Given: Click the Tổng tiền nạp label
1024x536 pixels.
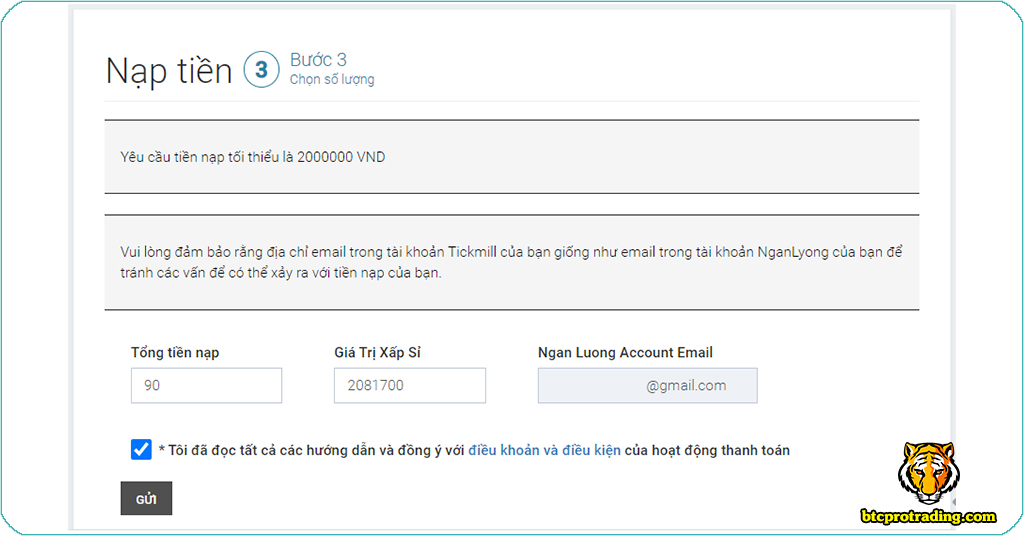Looking at the screenshot, I should pos(175,353).
